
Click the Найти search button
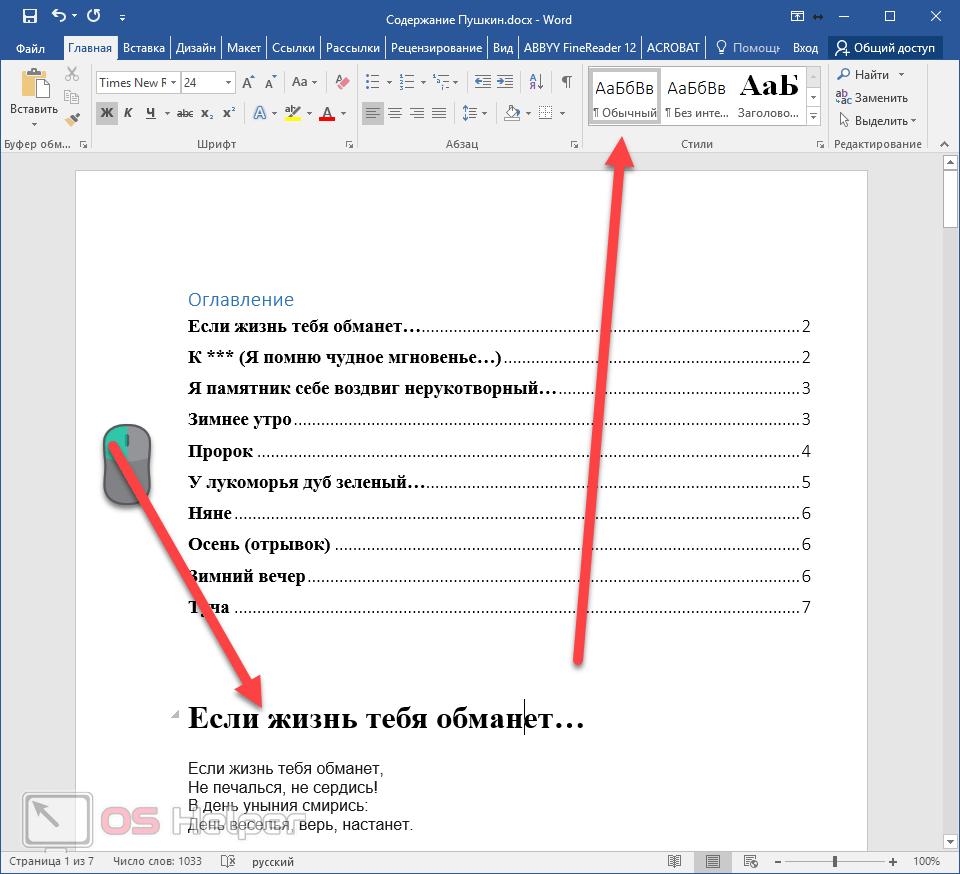tap(864, 75)
